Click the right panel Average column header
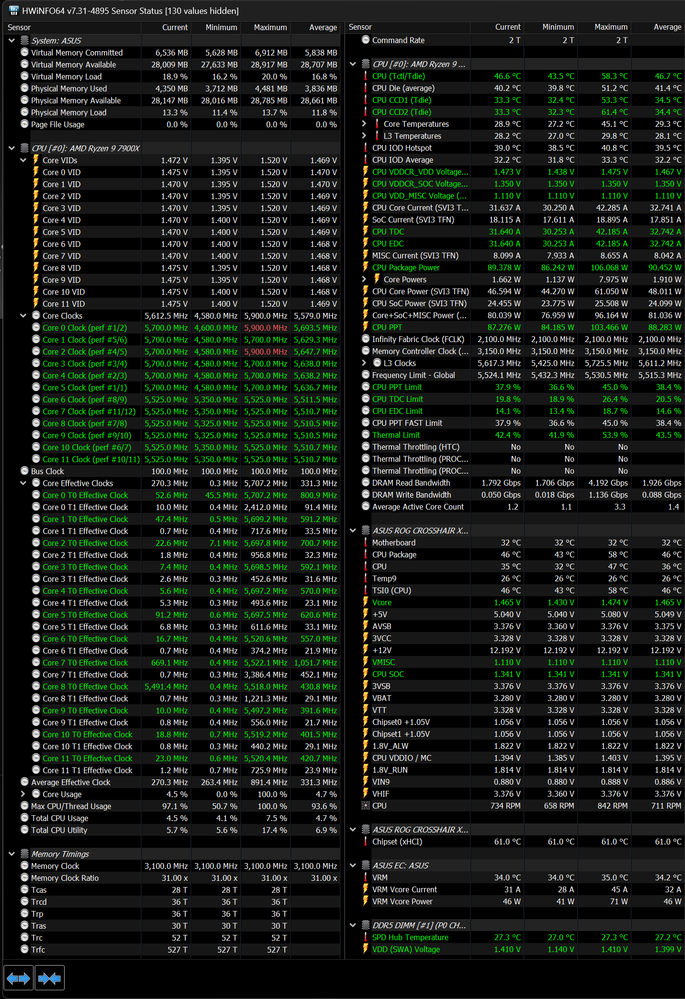Screen dimensions: 685x999 [x=658, y=27]
